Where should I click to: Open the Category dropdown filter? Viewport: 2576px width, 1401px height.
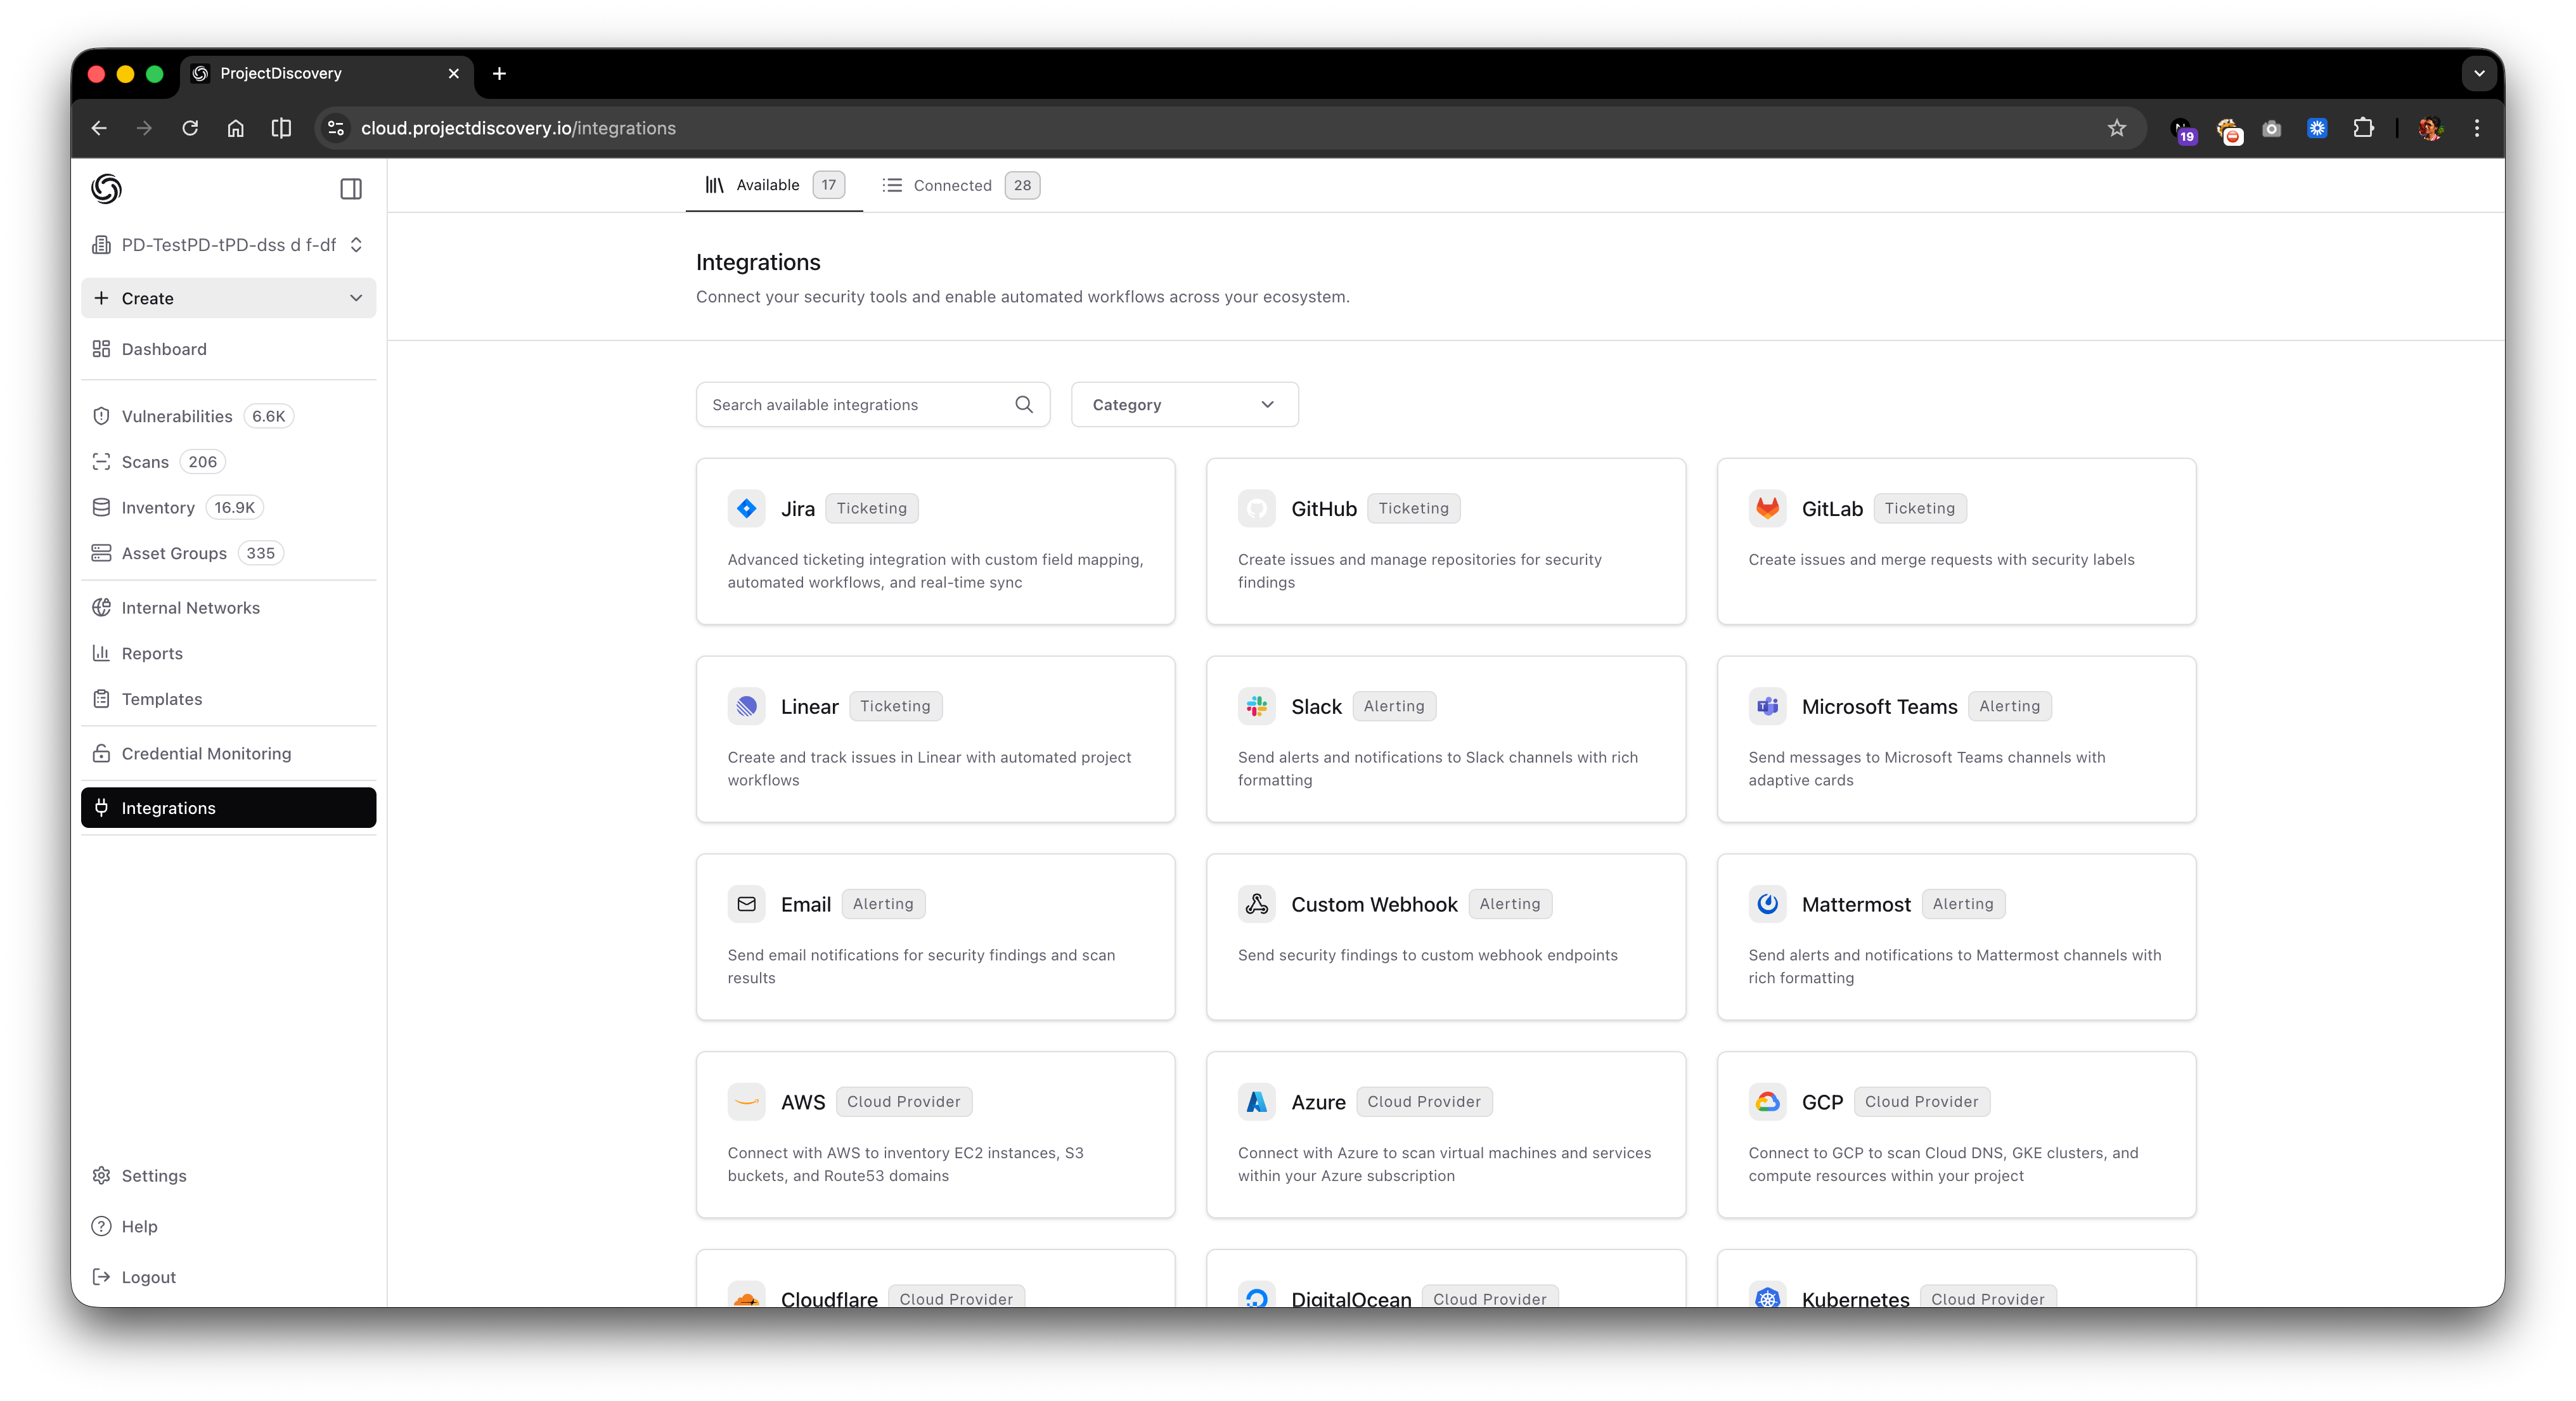[x=1184, y=404]
